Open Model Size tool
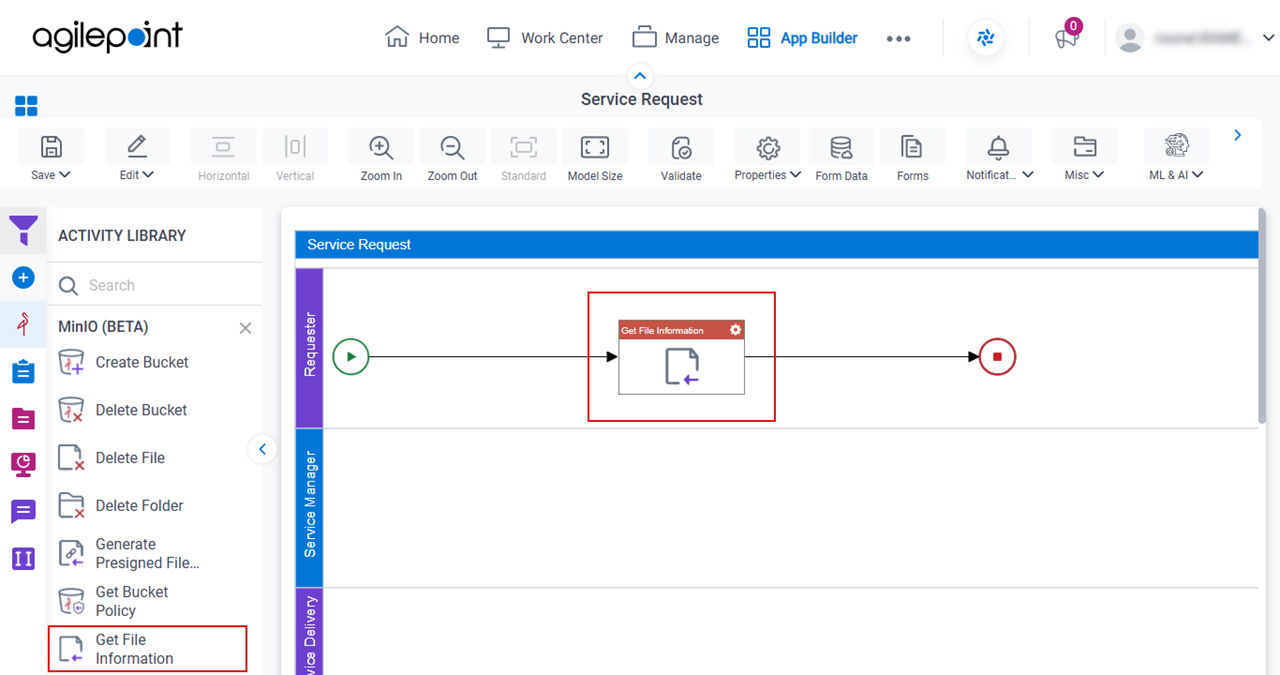Viewport: 1280px width, 675px height. 595,147
